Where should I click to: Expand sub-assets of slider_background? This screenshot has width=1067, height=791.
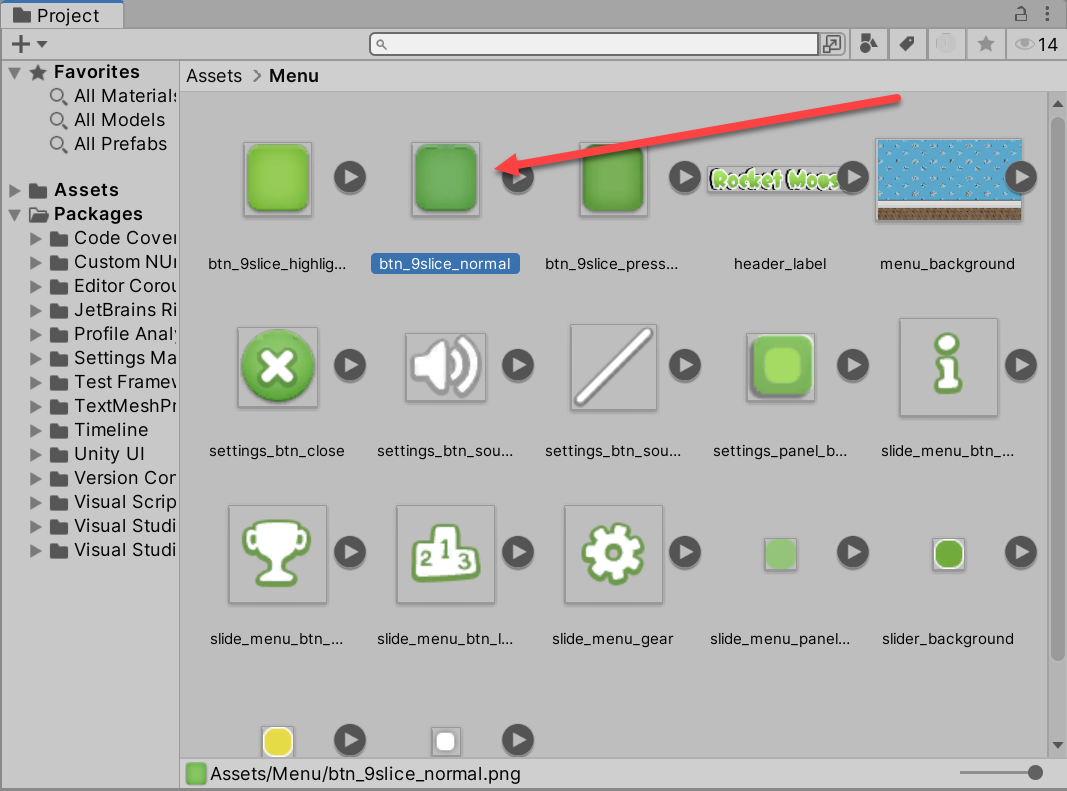coord(1021,552)
